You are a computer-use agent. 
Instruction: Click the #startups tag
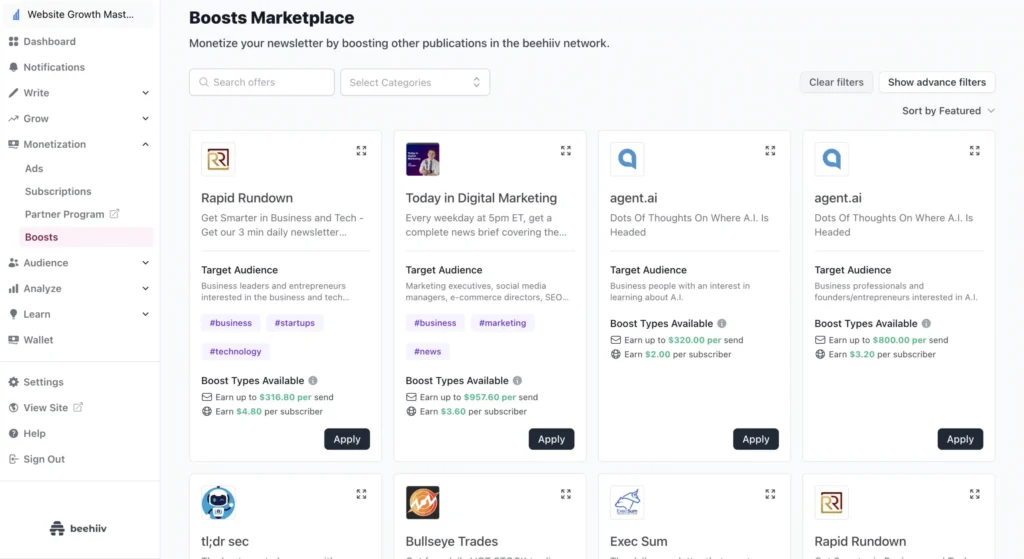coord(295,323)
